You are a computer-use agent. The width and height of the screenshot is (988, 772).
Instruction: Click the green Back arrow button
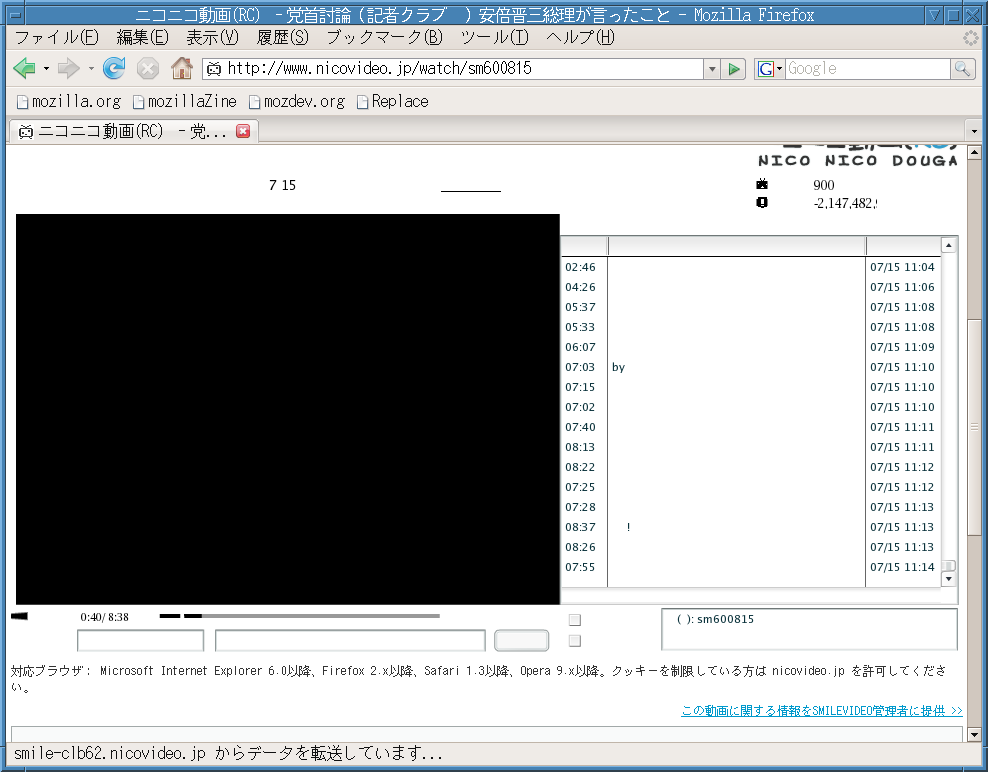24,68
